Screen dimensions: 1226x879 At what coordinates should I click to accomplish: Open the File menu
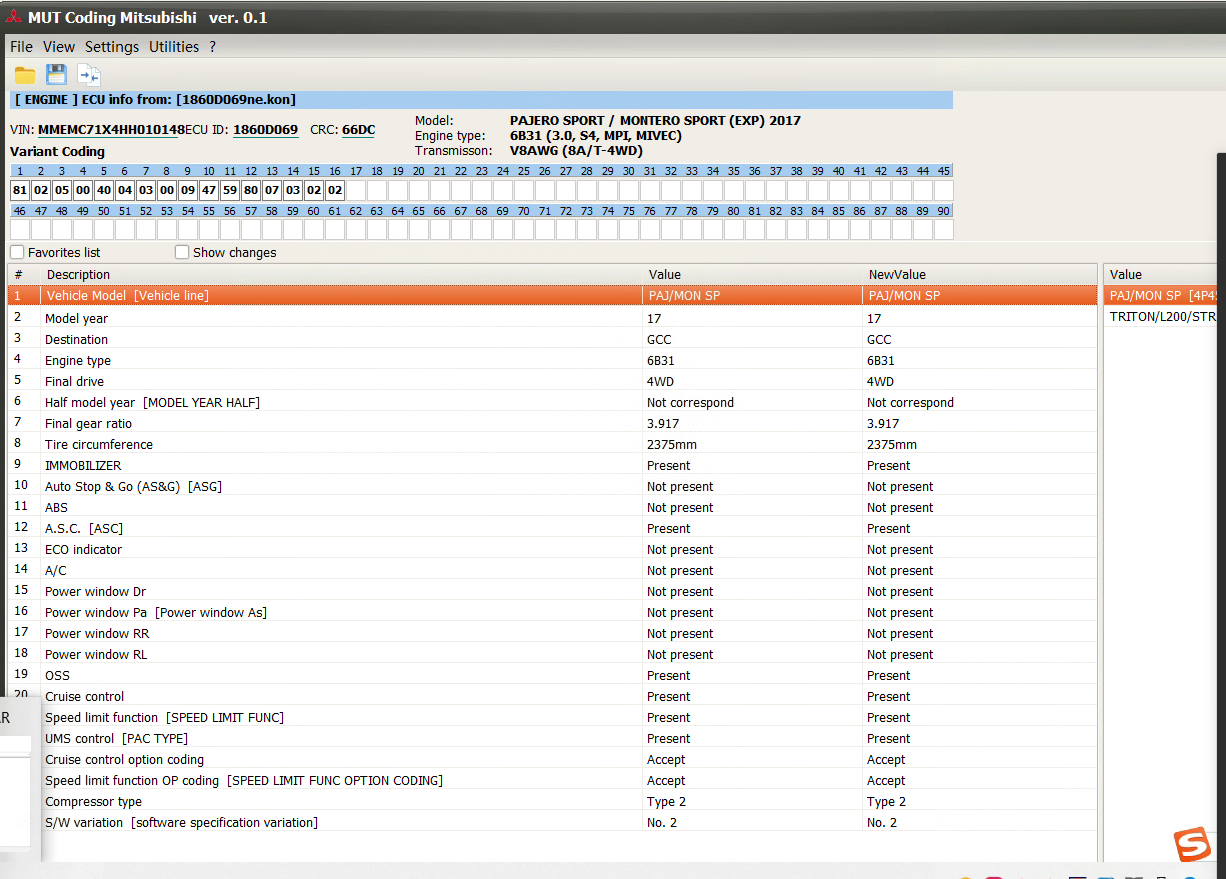tap(21, 47)
